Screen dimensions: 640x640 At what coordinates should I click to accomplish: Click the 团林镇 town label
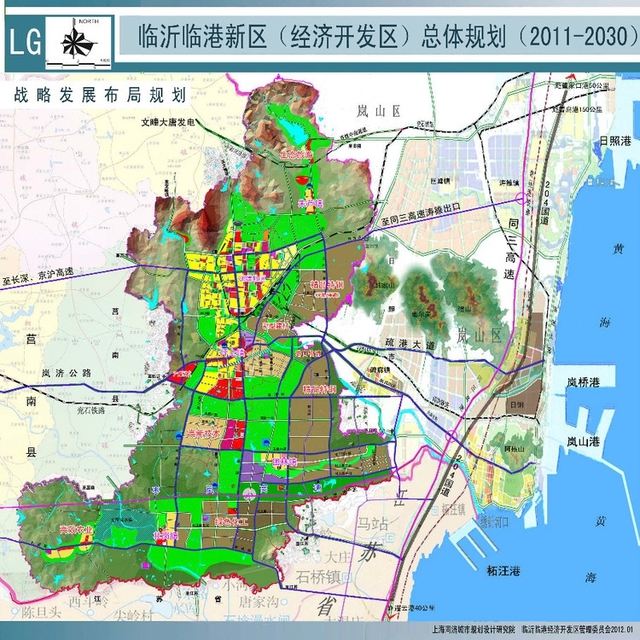coord(284,462)
